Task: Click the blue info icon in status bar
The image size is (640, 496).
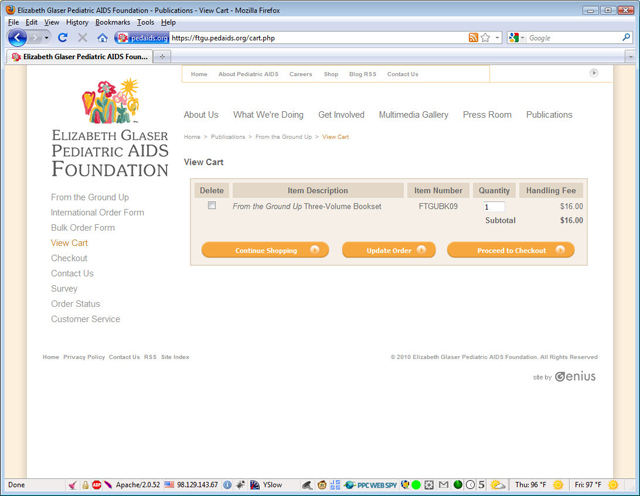Action: [x=227, y=485]
